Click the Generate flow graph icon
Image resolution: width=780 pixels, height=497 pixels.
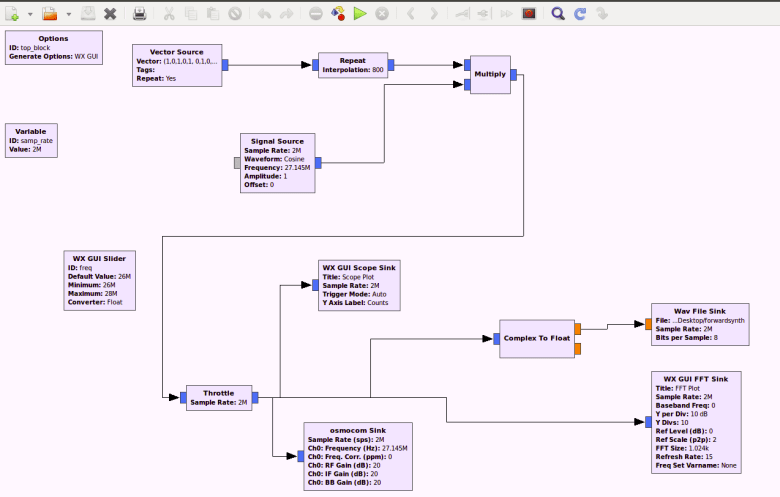point(338,14)
